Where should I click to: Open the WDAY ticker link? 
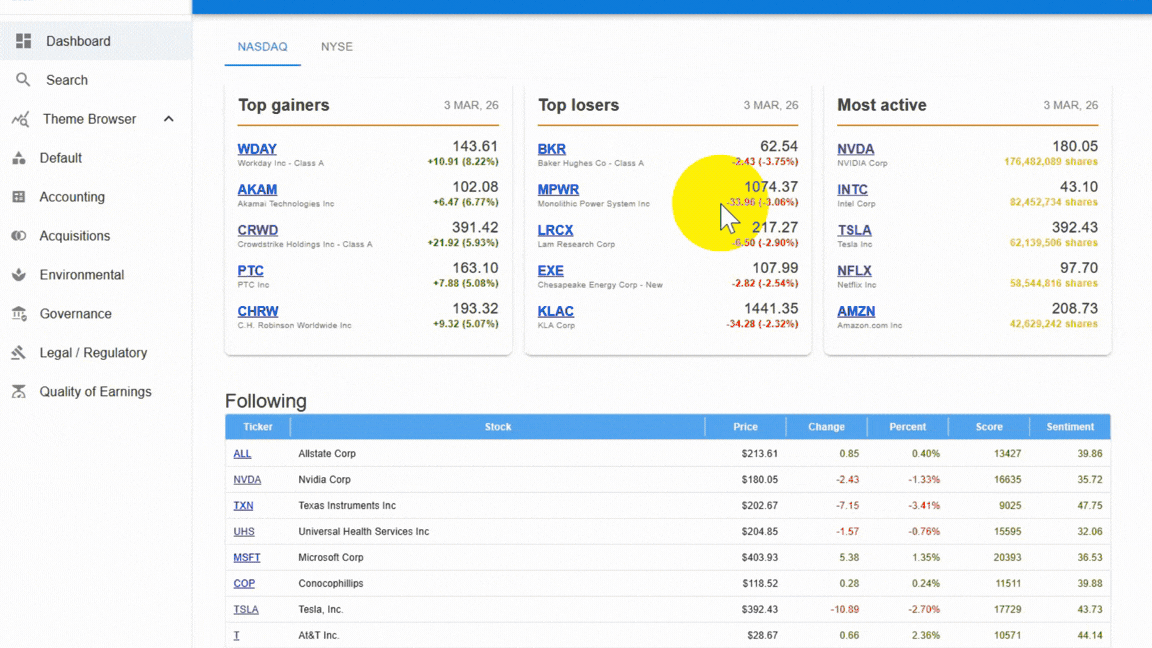click(x=257, y=149)
